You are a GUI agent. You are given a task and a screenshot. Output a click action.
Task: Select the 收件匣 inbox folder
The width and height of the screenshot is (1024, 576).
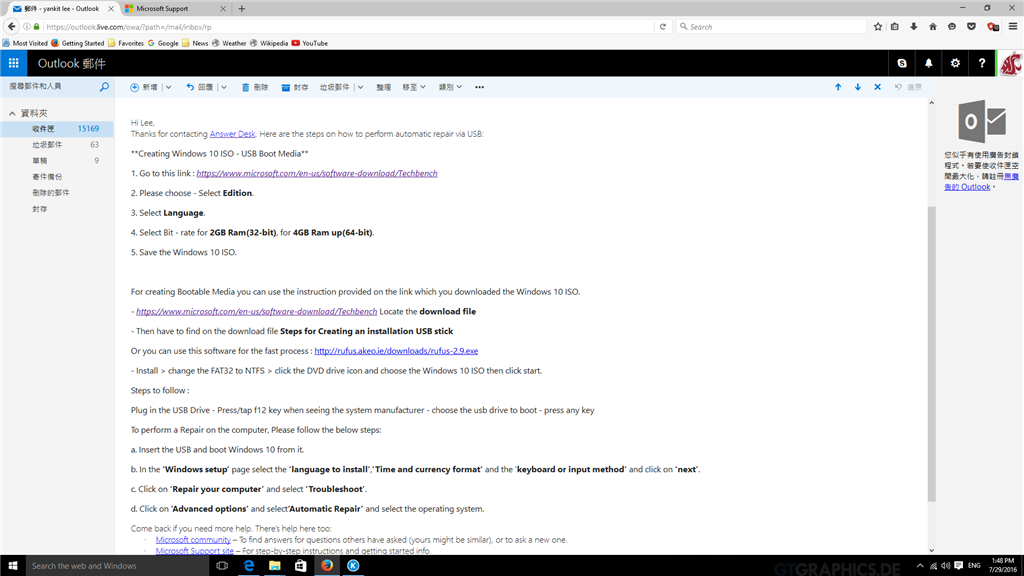click(x=57, y=129)
